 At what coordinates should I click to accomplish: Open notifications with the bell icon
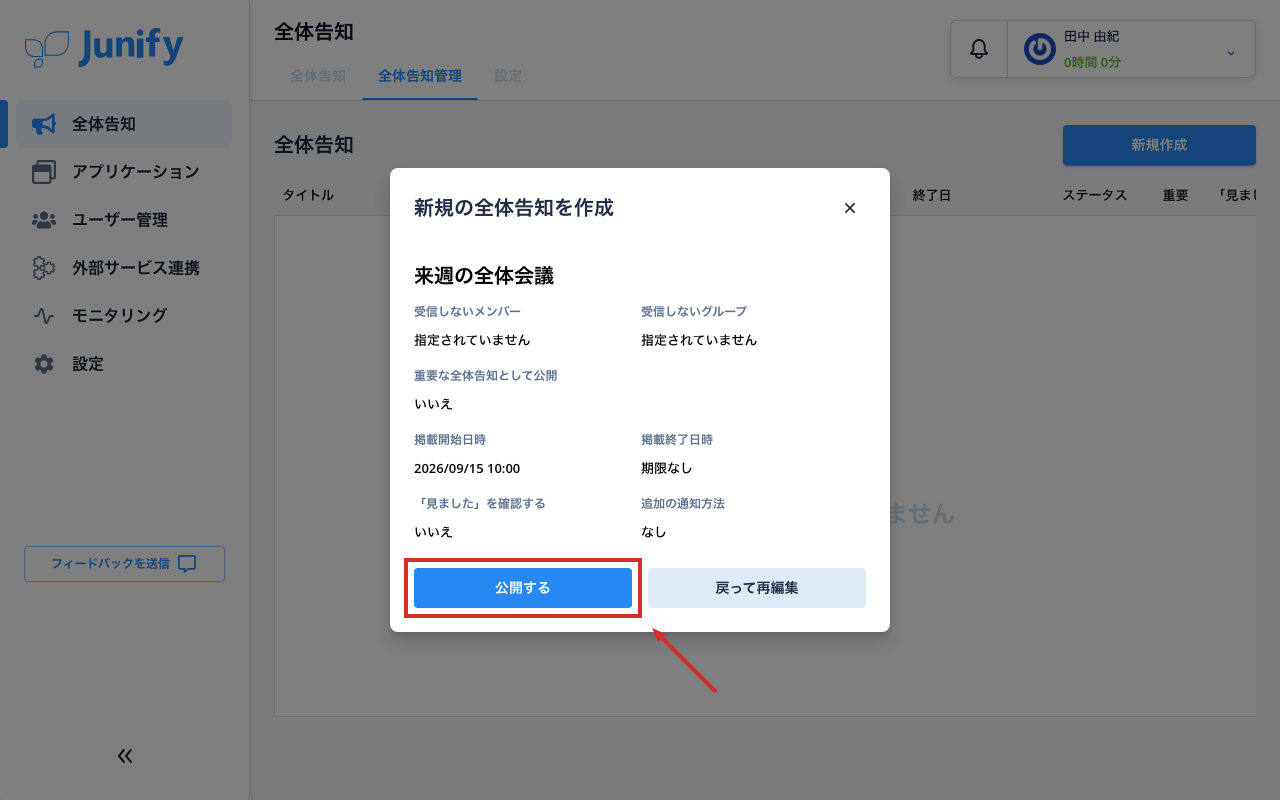coord(979,49)
